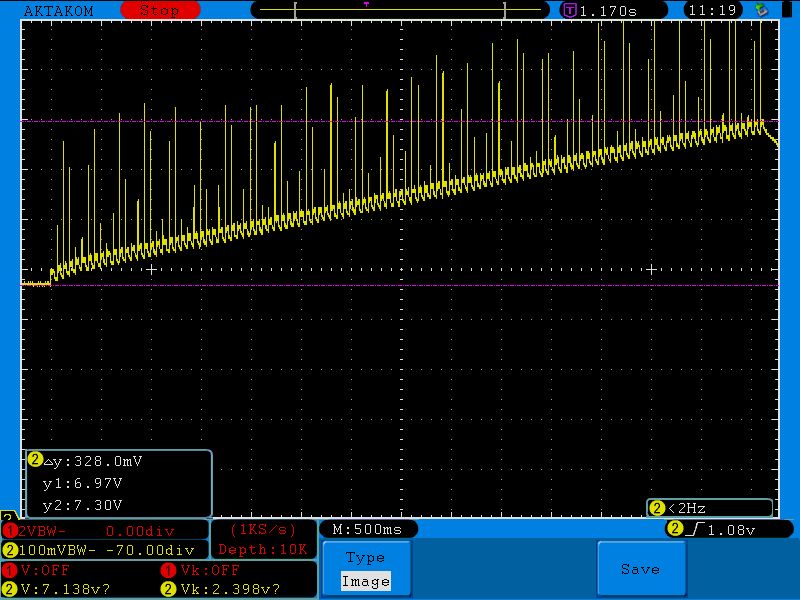Select the upper purple horizontal cursor line

point(400,121)
